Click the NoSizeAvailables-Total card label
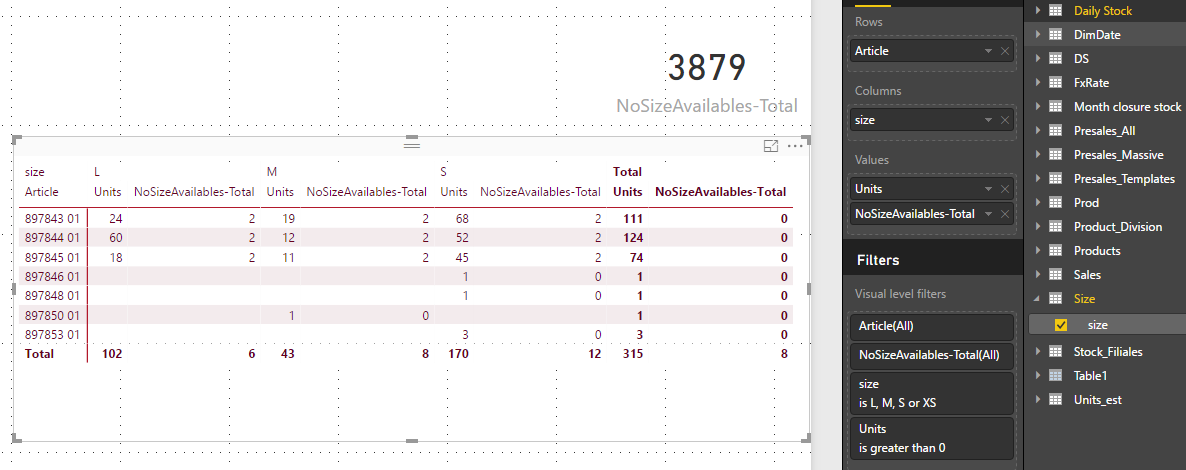 point(707,106)
